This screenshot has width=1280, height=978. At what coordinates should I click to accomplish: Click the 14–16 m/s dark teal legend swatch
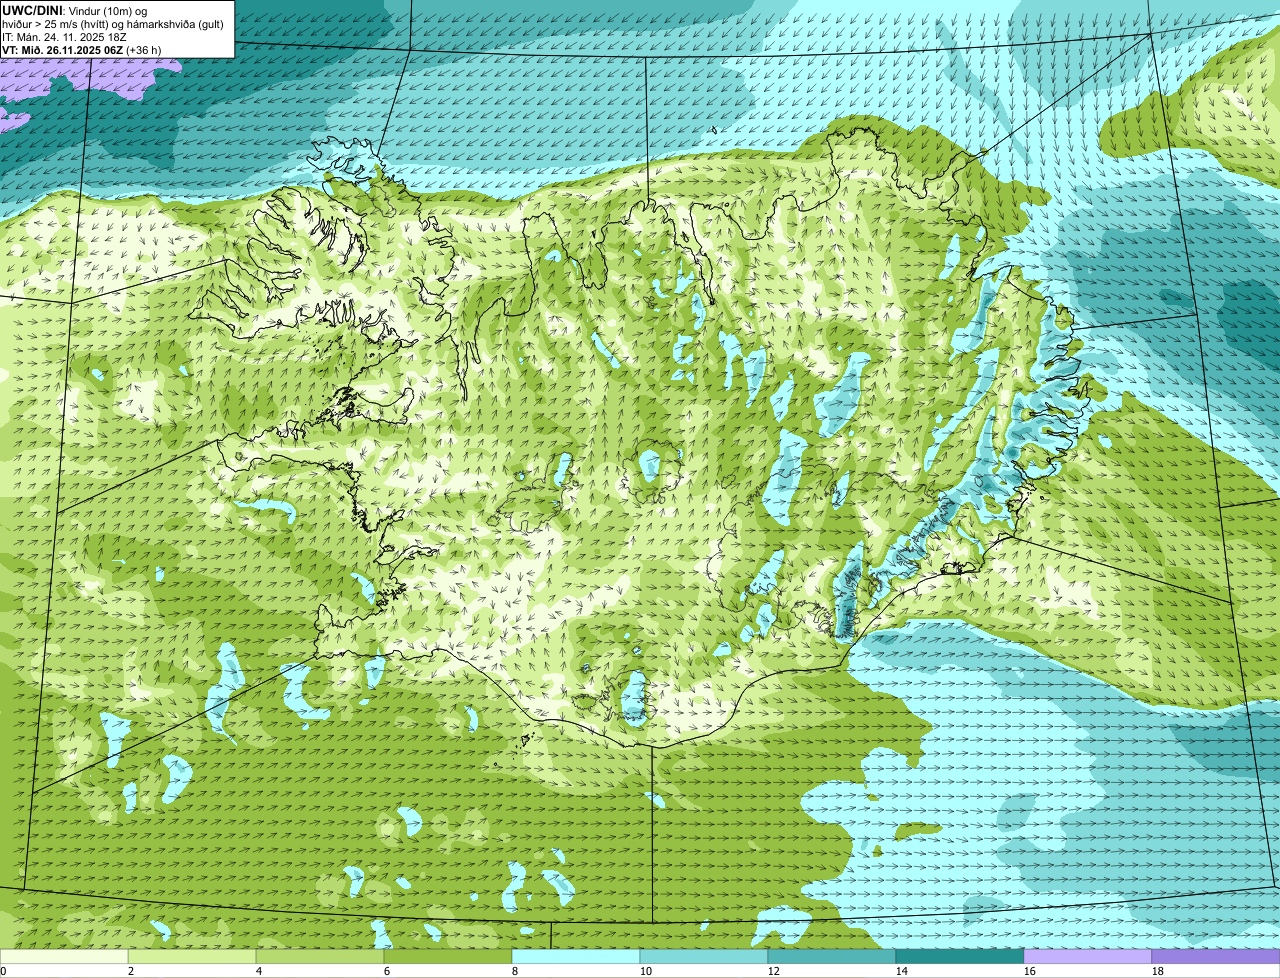click(960, 957)
